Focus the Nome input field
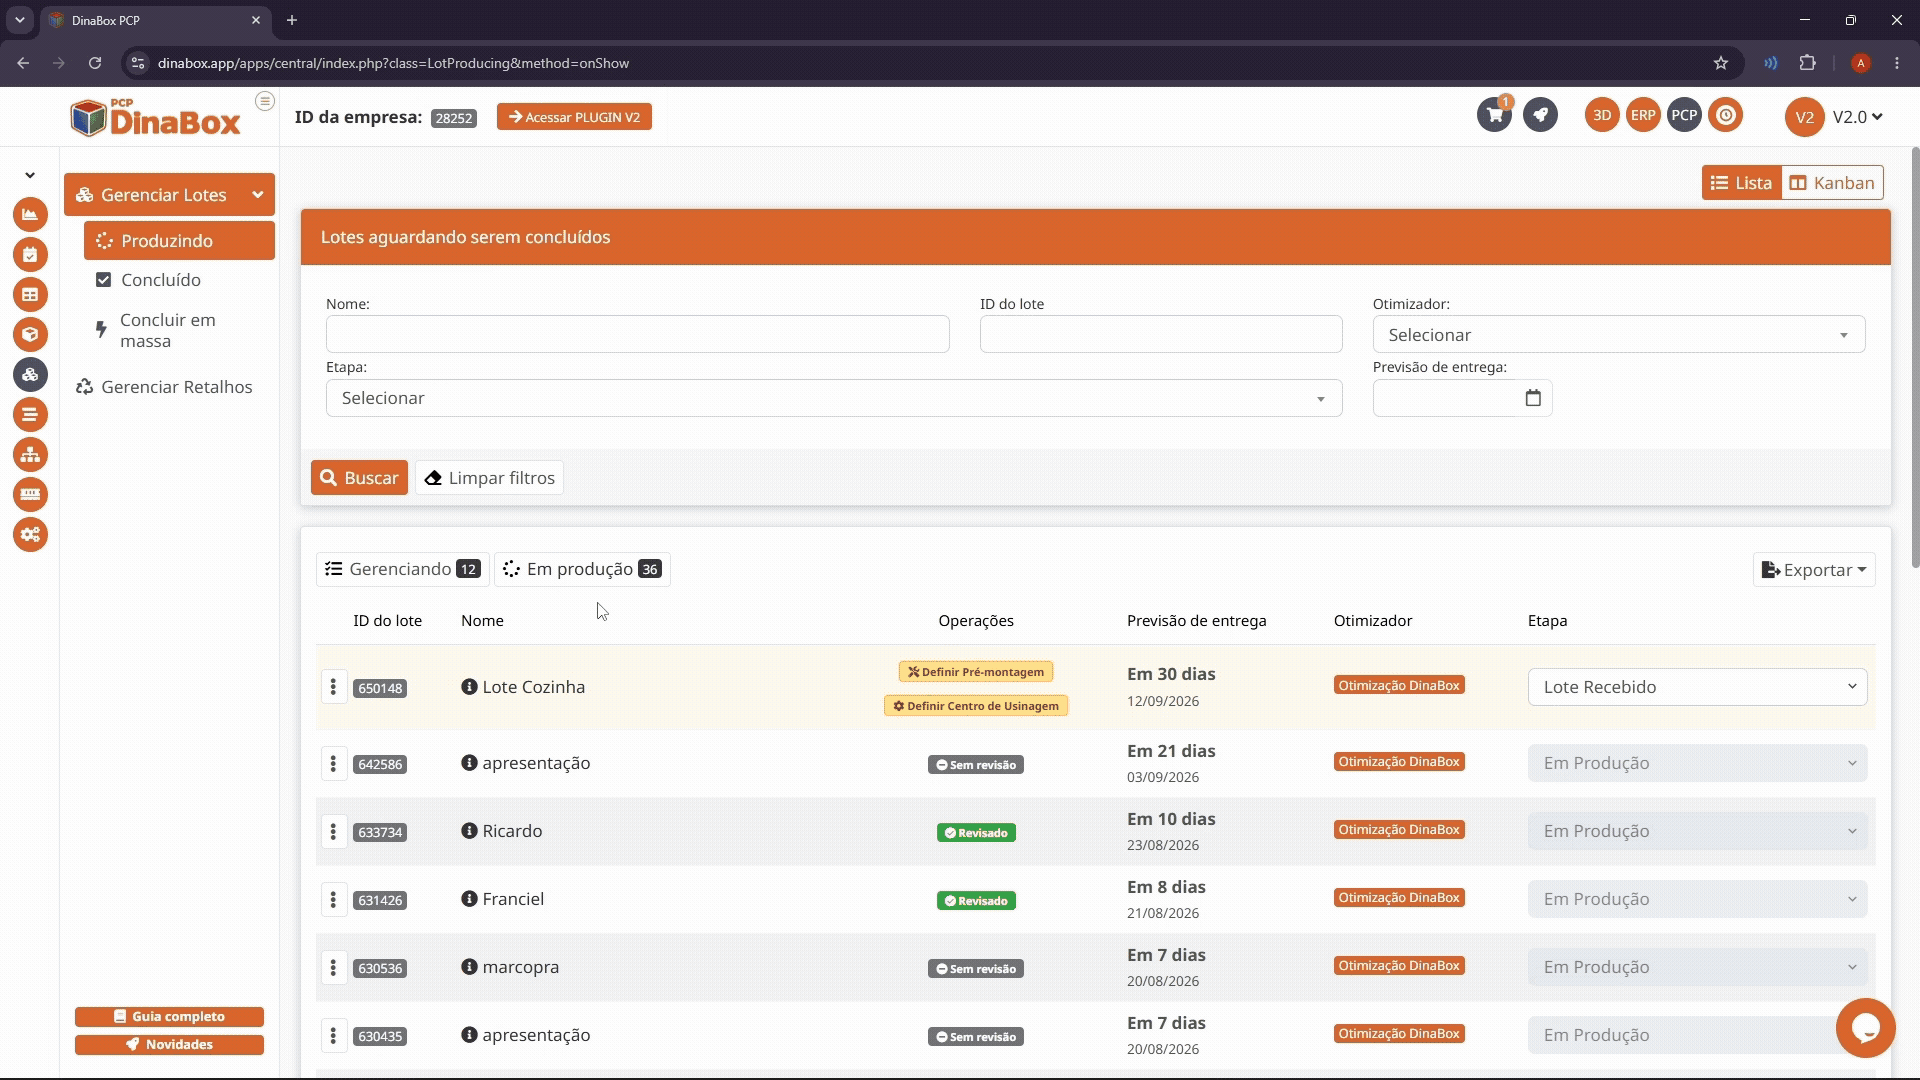This screenshot has width=1920, height=1080. tap(637, 334)
